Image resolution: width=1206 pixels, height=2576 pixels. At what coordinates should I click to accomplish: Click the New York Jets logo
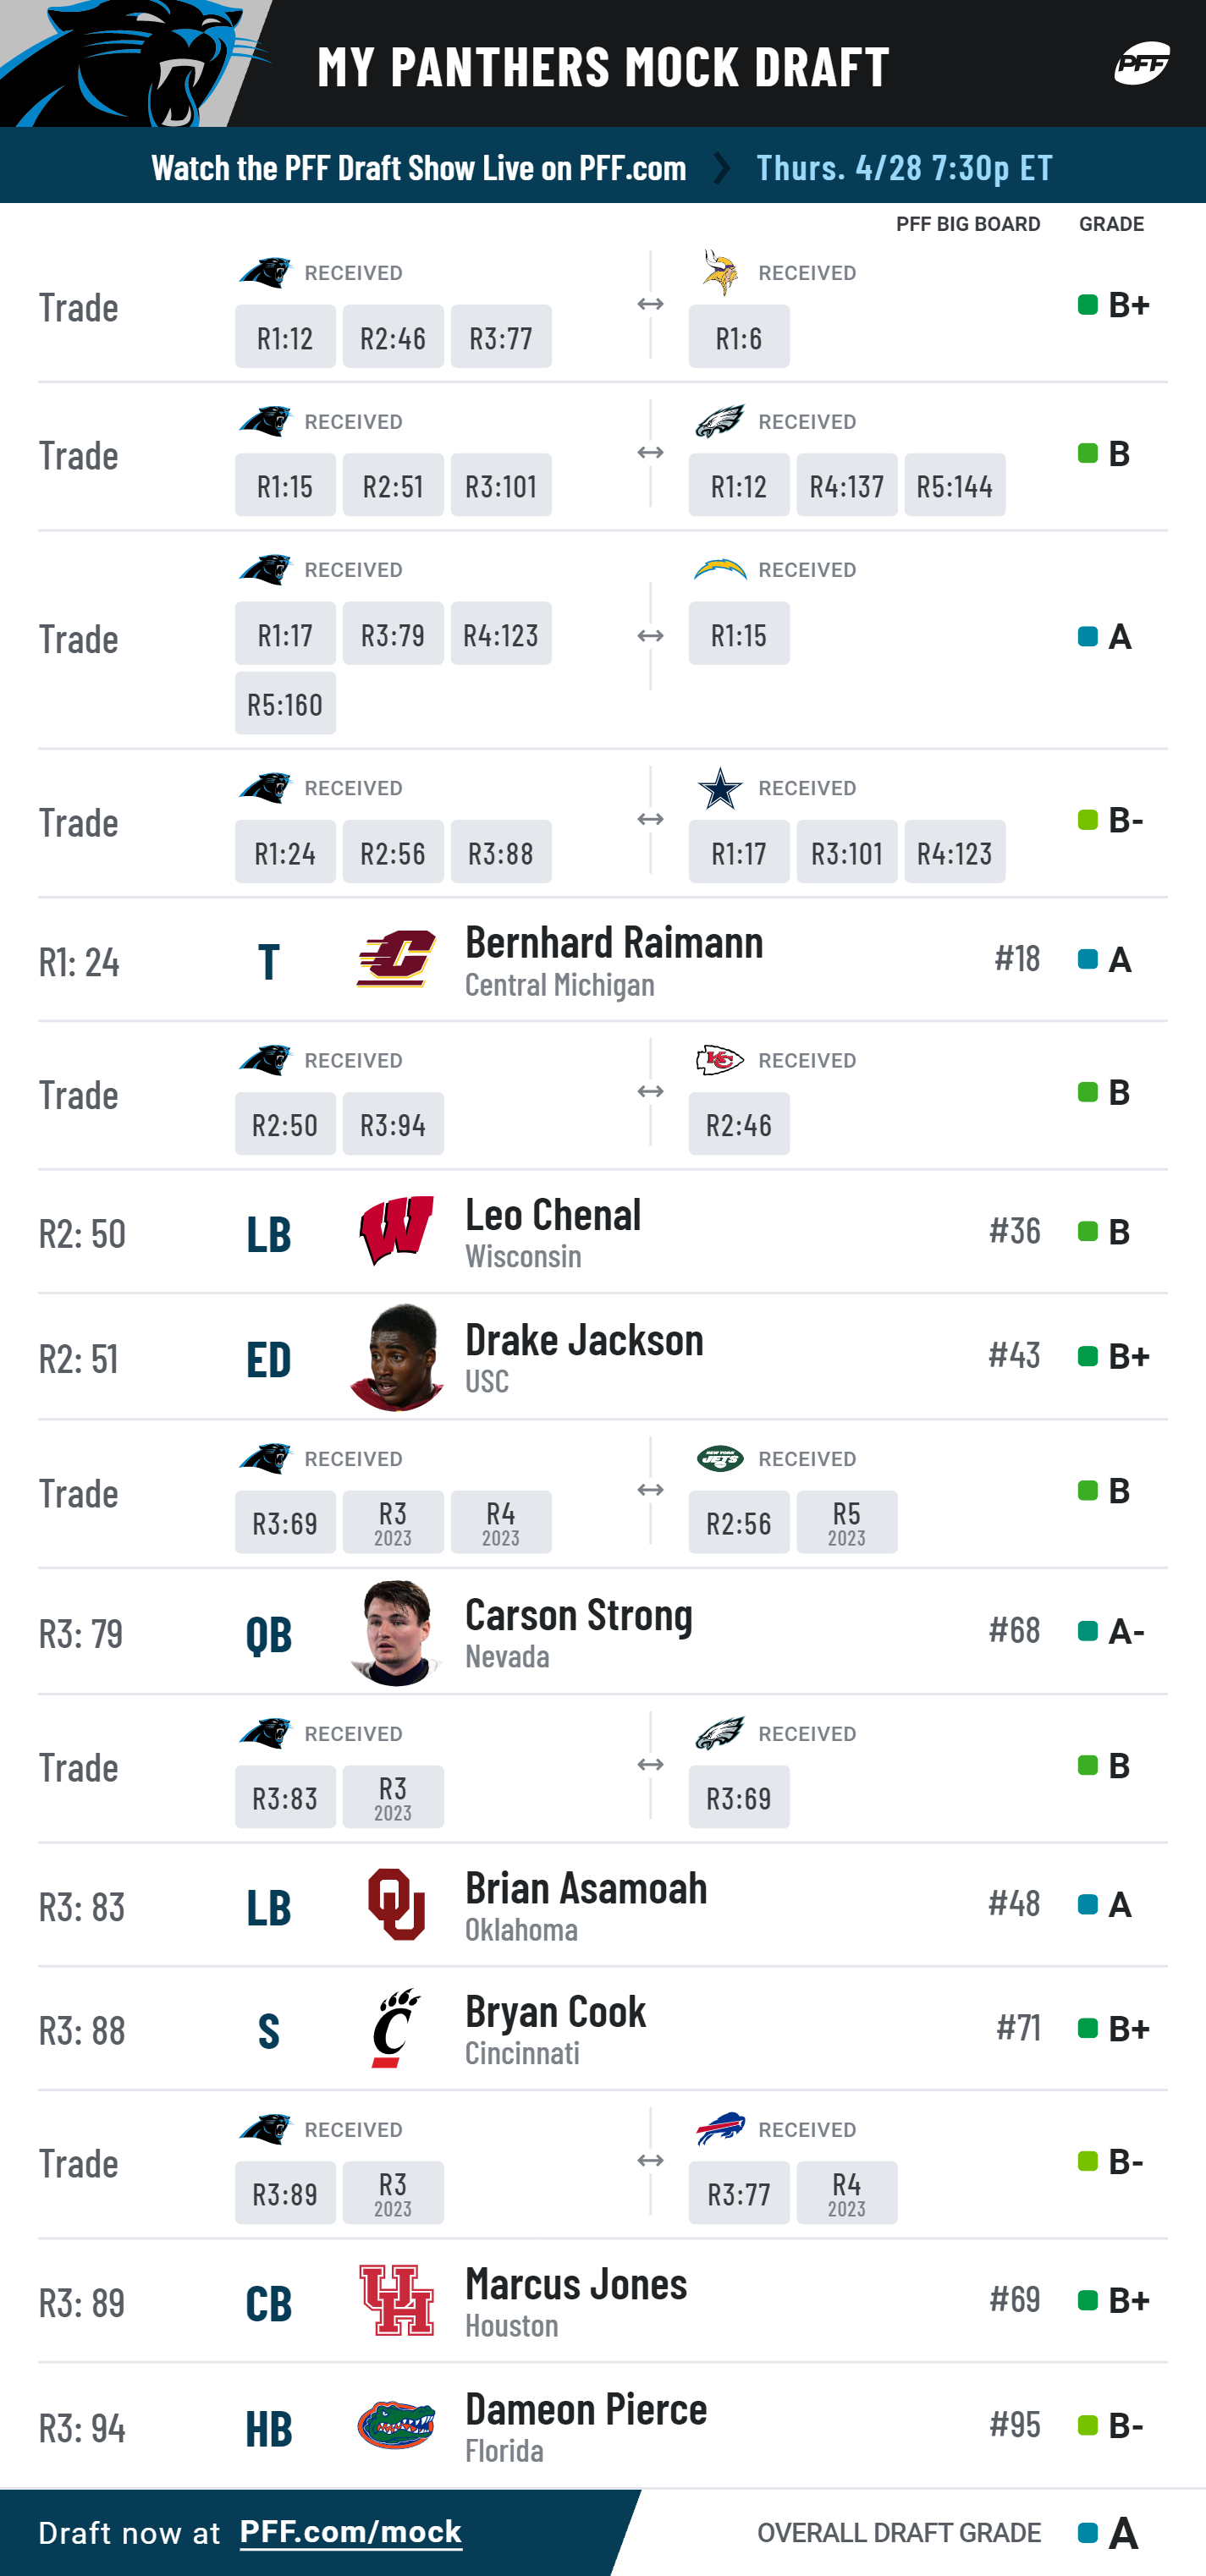pyautogui.click(x=720, y=1459)
